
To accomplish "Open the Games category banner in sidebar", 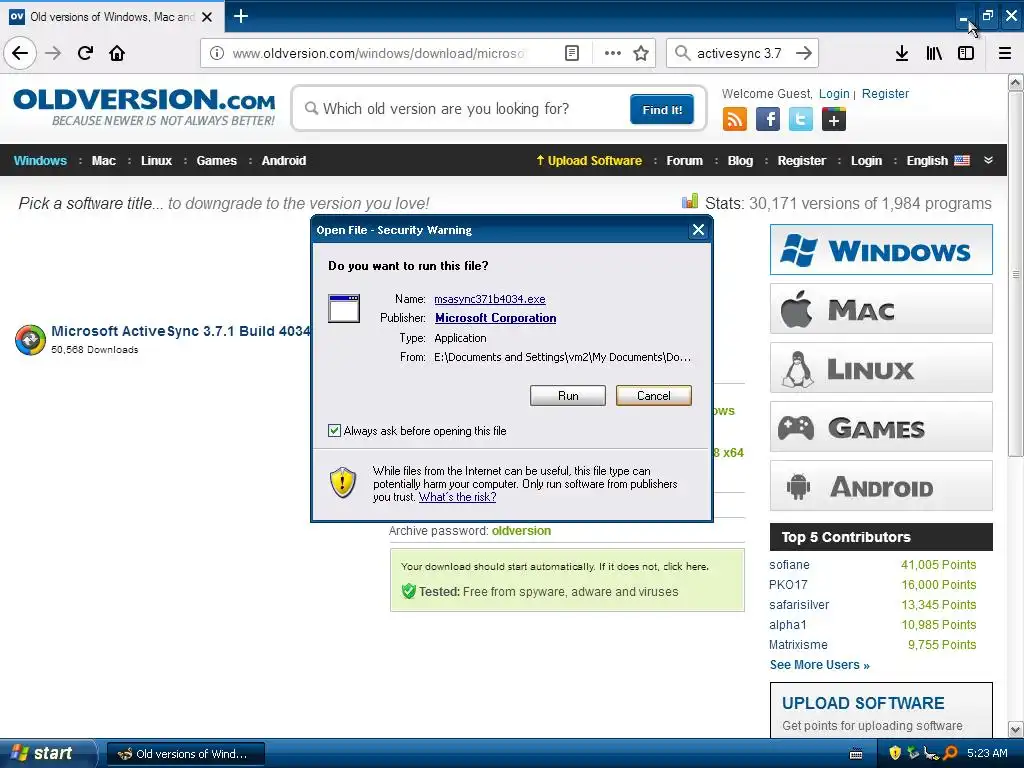I will 881,427.
